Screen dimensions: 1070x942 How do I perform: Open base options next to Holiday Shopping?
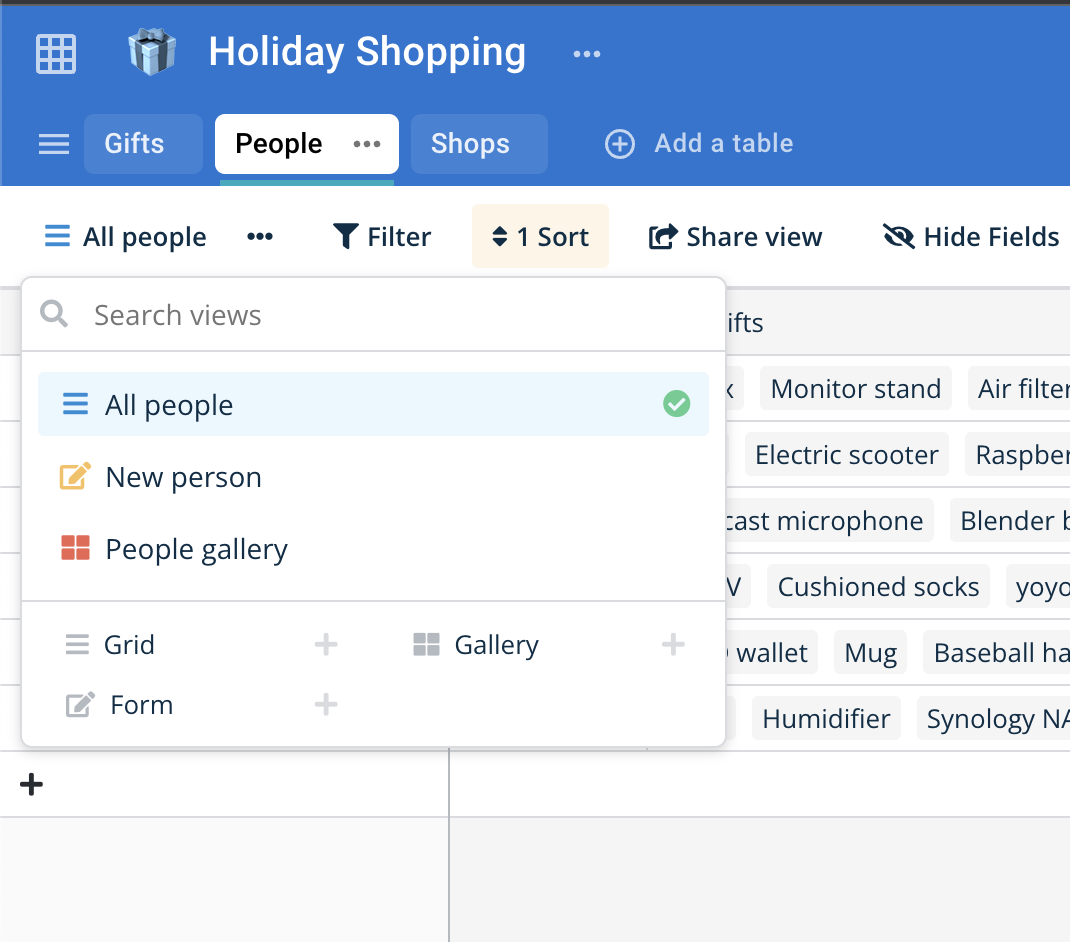(x=587, y=54)
